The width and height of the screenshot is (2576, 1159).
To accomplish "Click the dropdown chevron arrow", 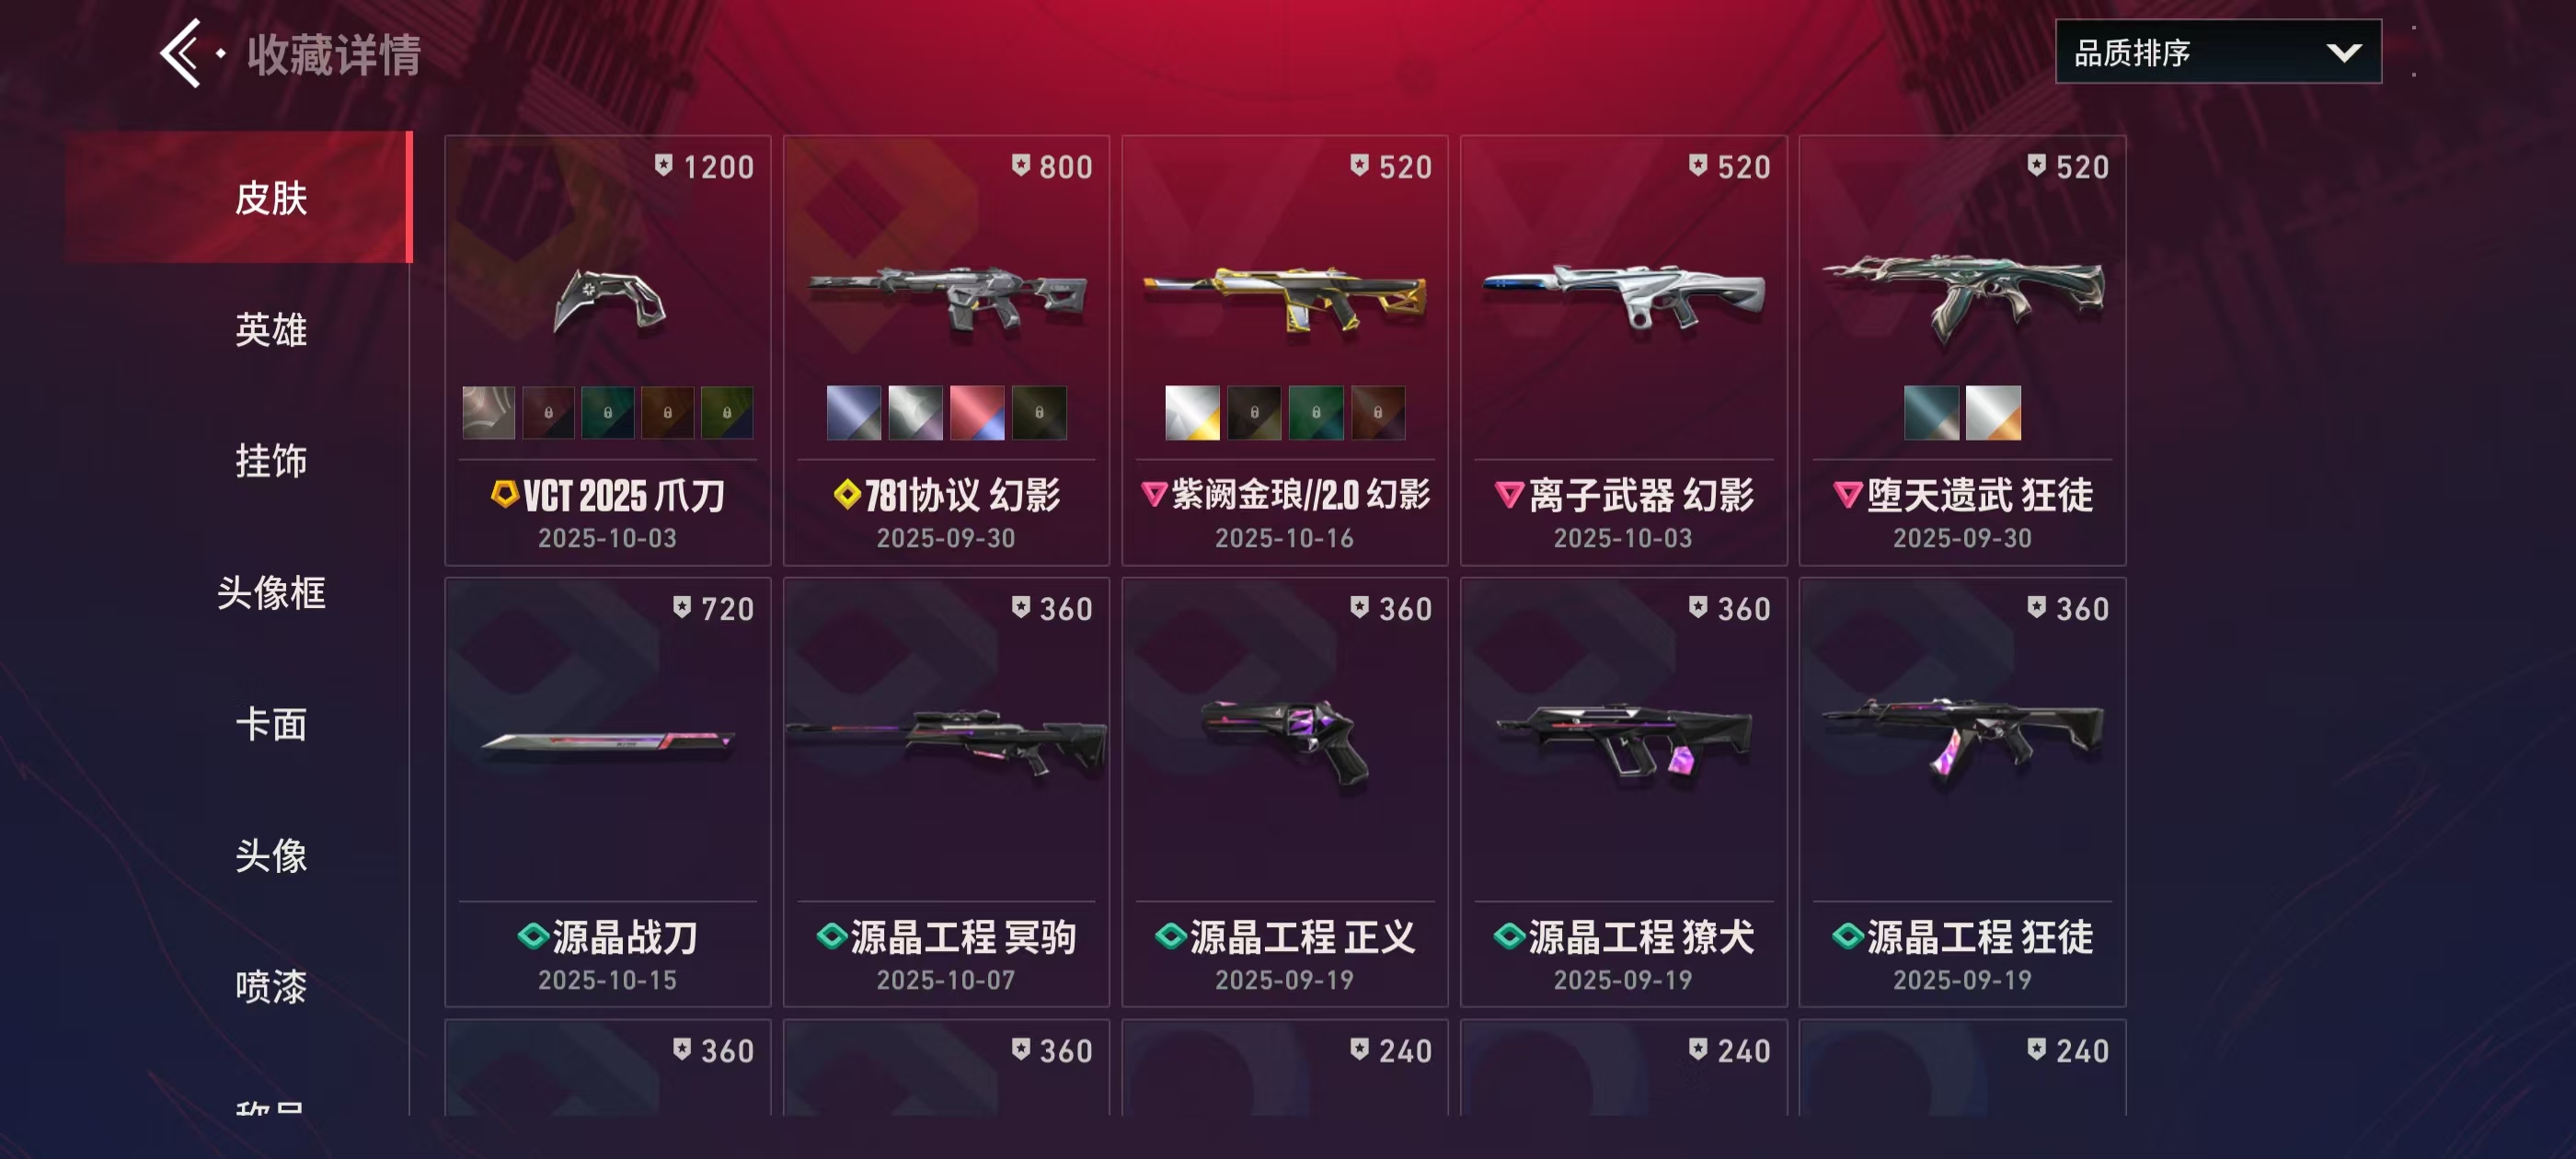I will coord(2343,53).
